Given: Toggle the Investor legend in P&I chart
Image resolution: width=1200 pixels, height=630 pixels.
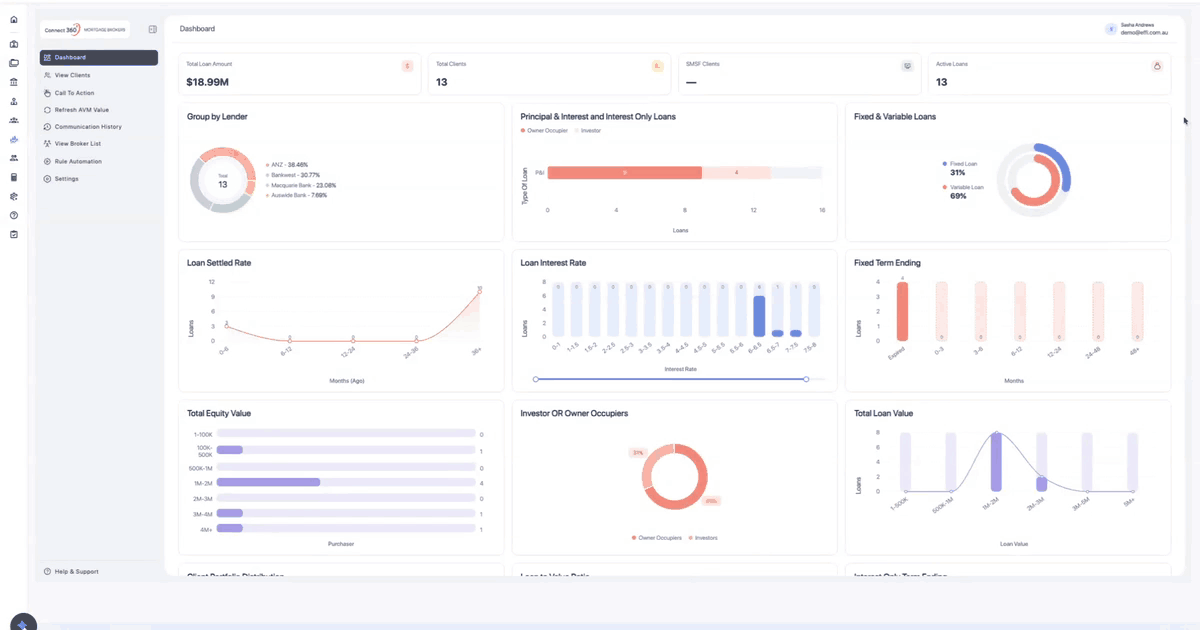Looking at the screenshot, I should pyautogui.click(x=589, y=131).
